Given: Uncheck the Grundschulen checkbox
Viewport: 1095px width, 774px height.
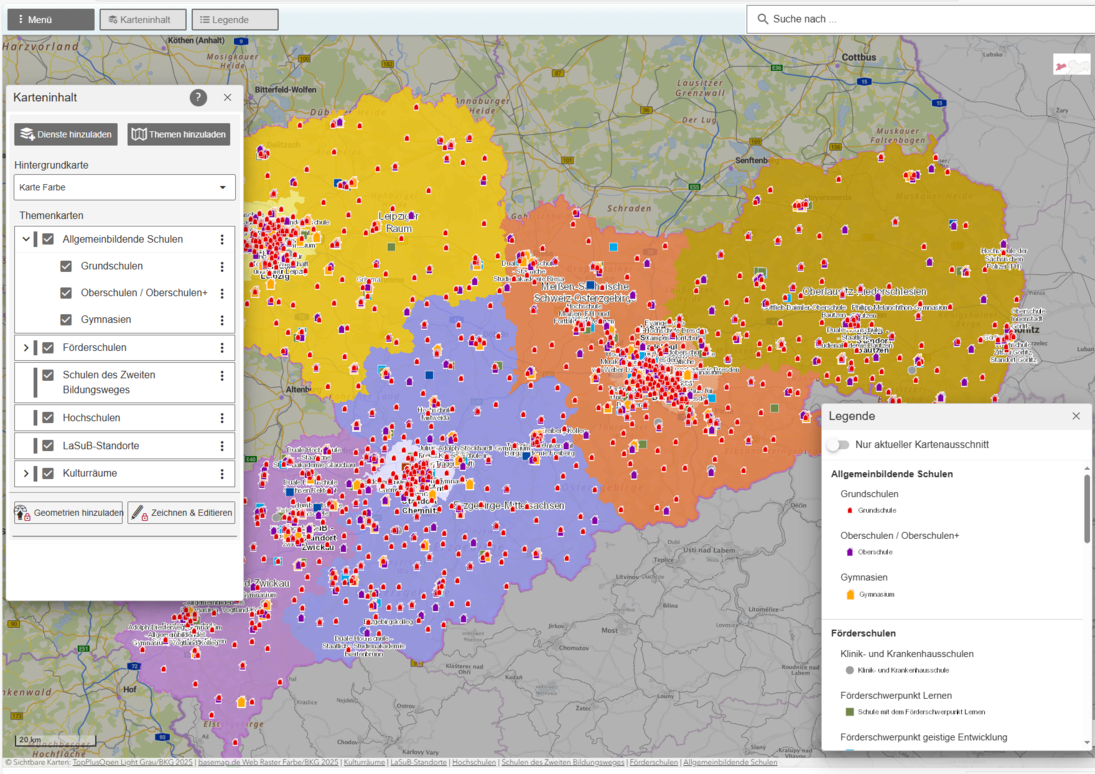Looking at the screenshot, I should 66,266.
